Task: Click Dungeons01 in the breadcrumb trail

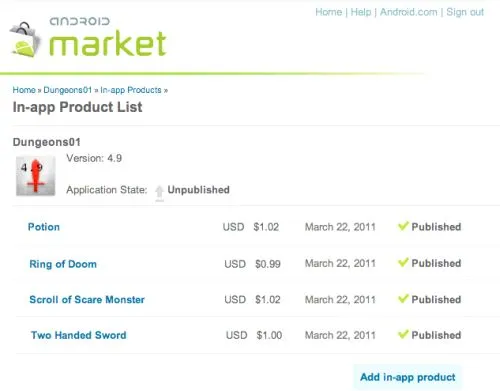Action: click(x=68, y=90)
